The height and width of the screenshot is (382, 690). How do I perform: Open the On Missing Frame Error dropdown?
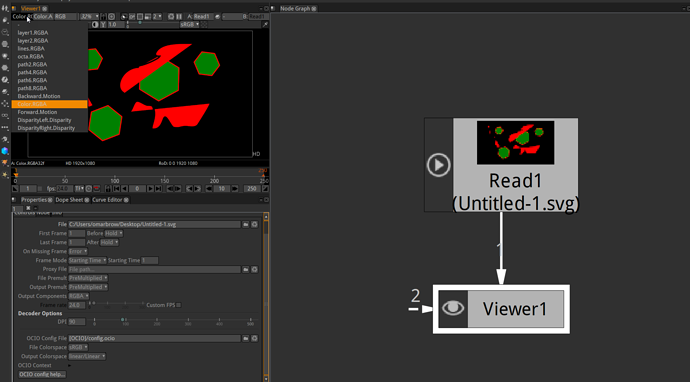point(78,251)
